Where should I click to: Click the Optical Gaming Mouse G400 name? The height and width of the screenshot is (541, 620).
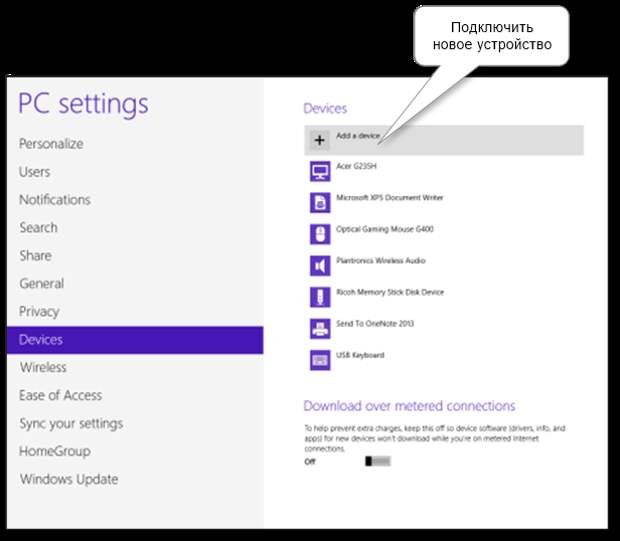coord(385,229)
